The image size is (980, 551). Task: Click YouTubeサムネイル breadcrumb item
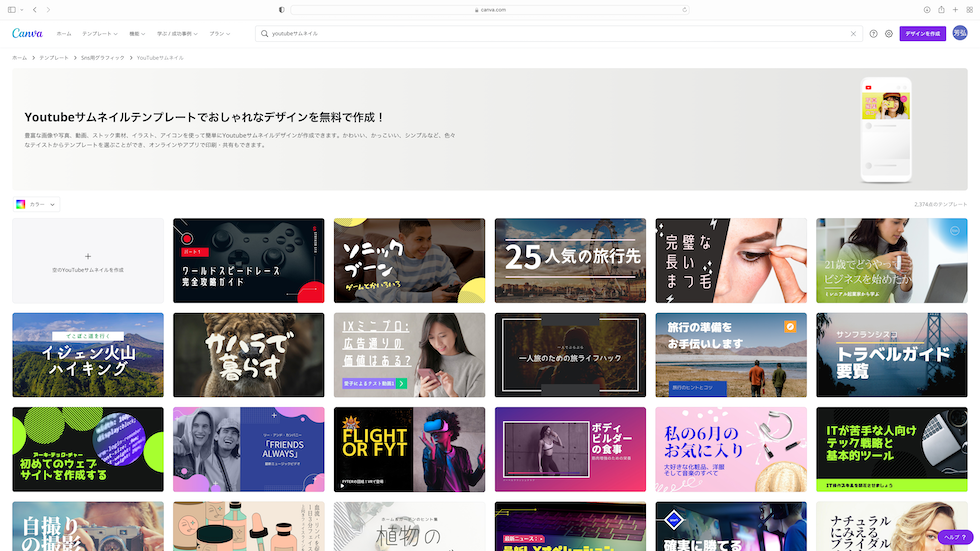click(x=160, y=57)
